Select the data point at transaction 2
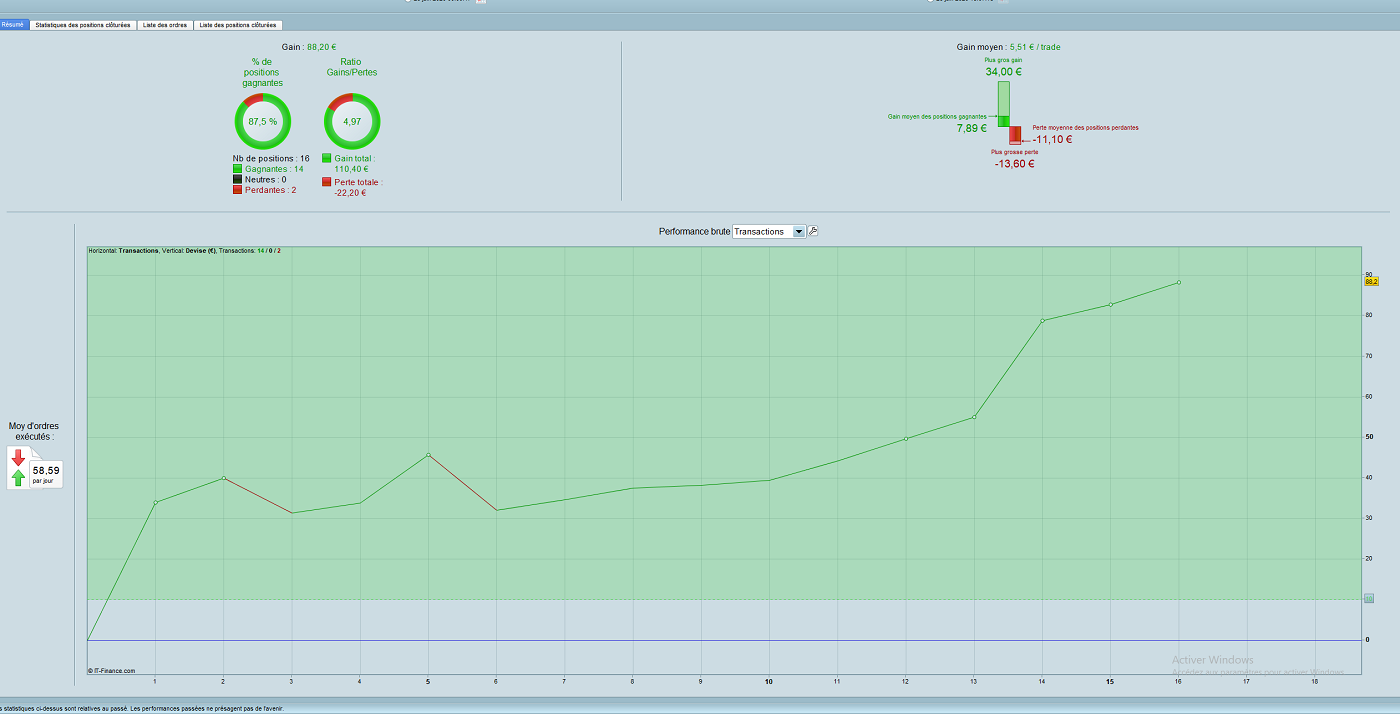The height and width of the screenshot is (714, 1400). (x=223, y=478)
